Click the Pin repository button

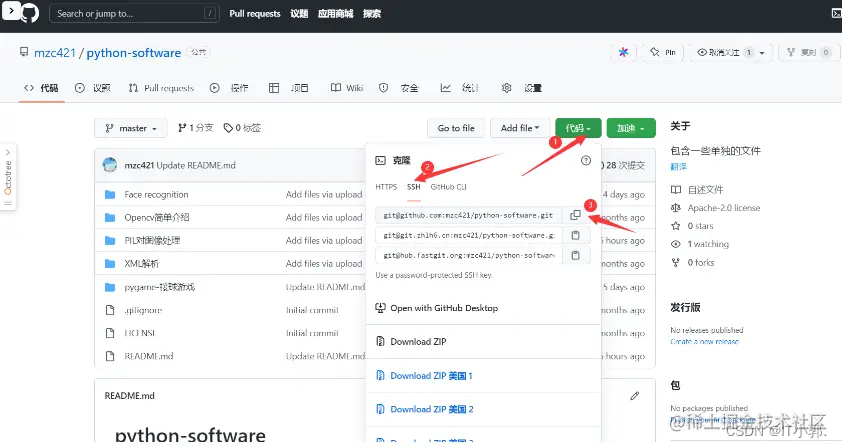tap(663, 52)
